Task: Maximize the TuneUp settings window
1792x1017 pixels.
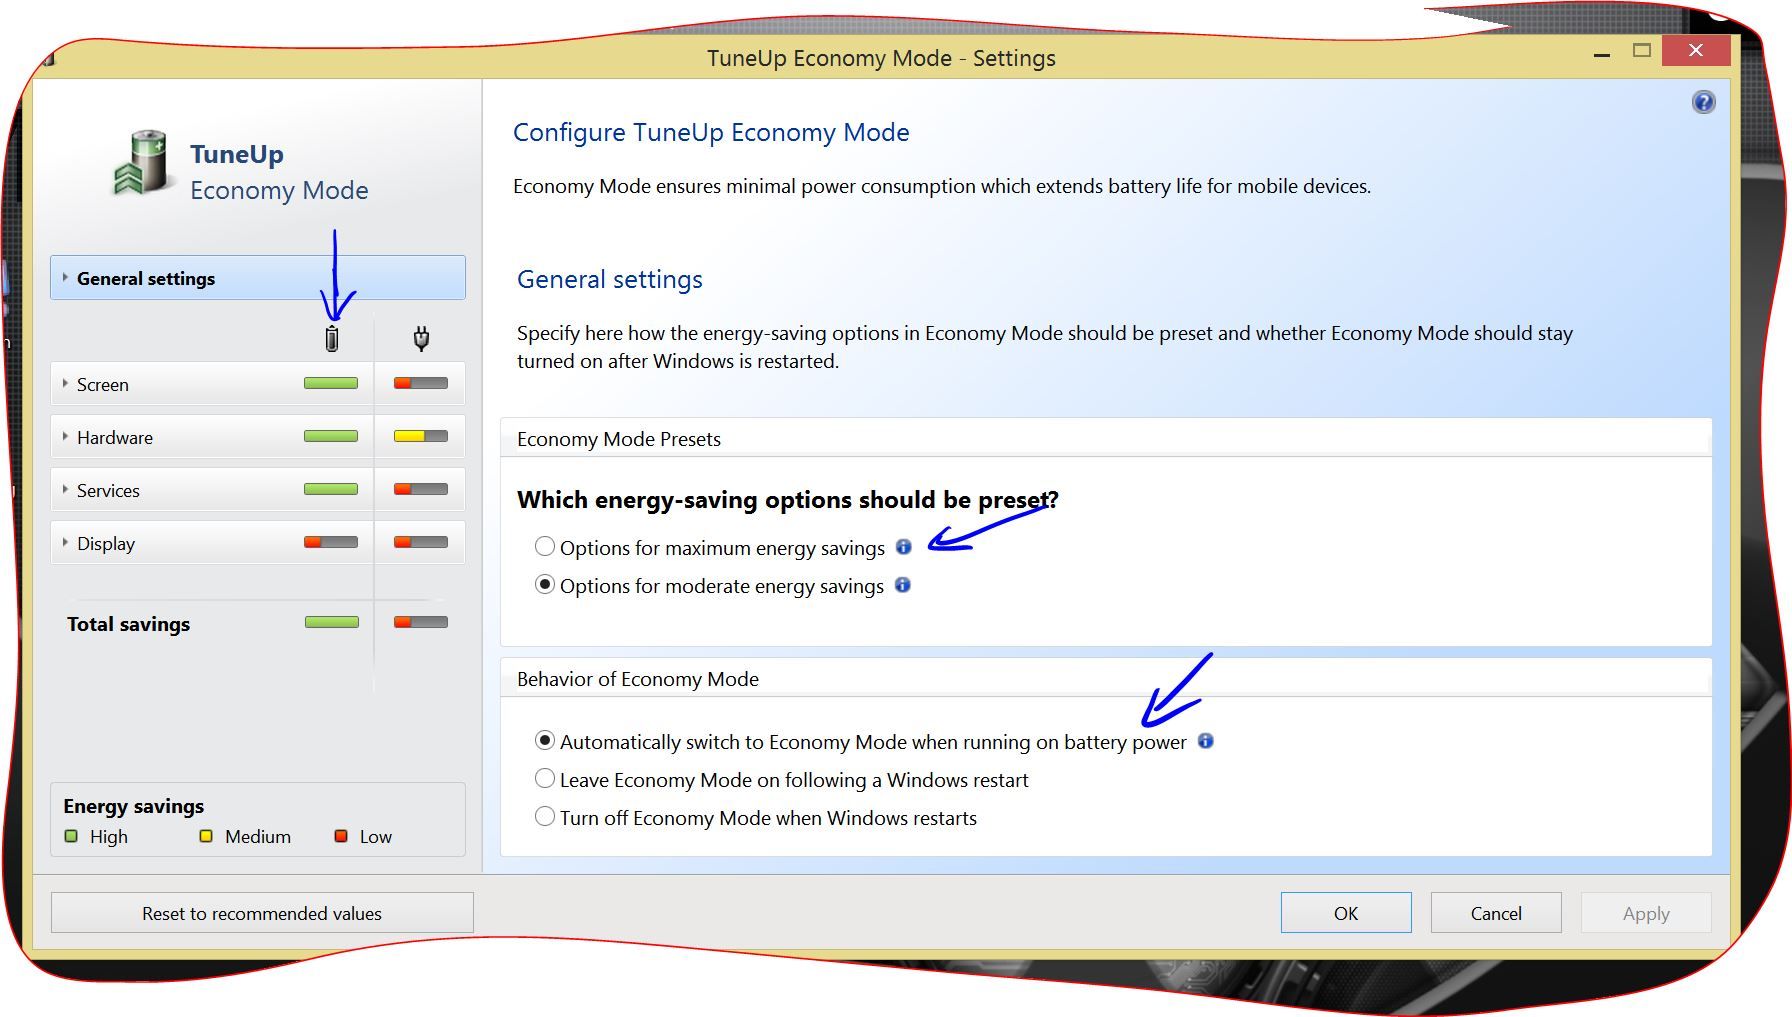Action: coord(1641,51)
